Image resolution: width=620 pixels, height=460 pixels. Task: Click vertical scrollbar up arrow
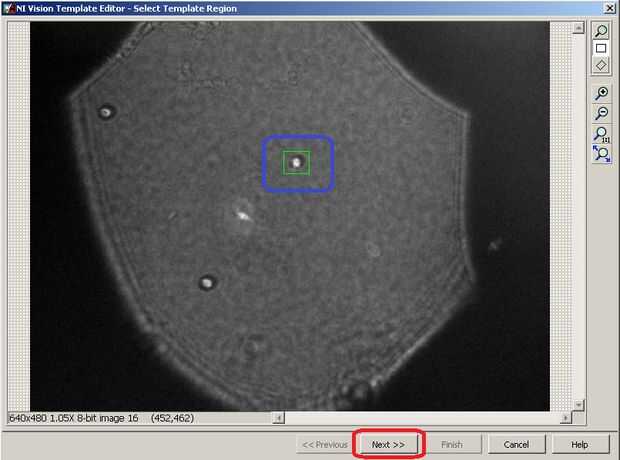578,28
